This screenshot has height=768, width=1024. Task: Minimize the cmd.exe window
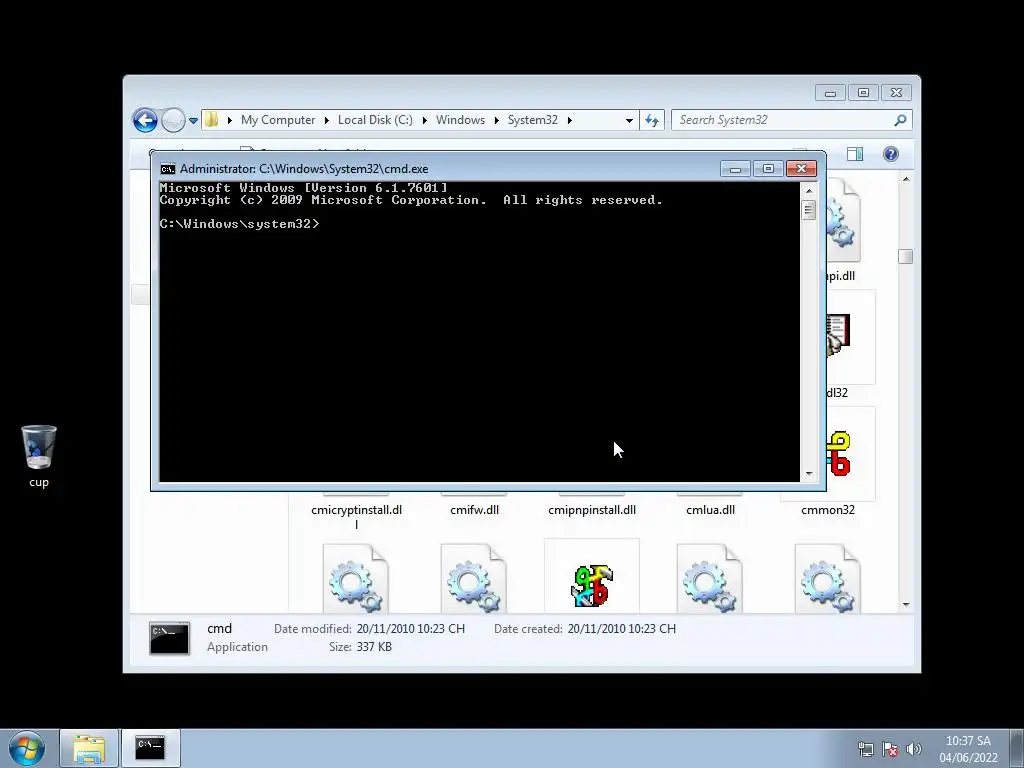point(735,169)
